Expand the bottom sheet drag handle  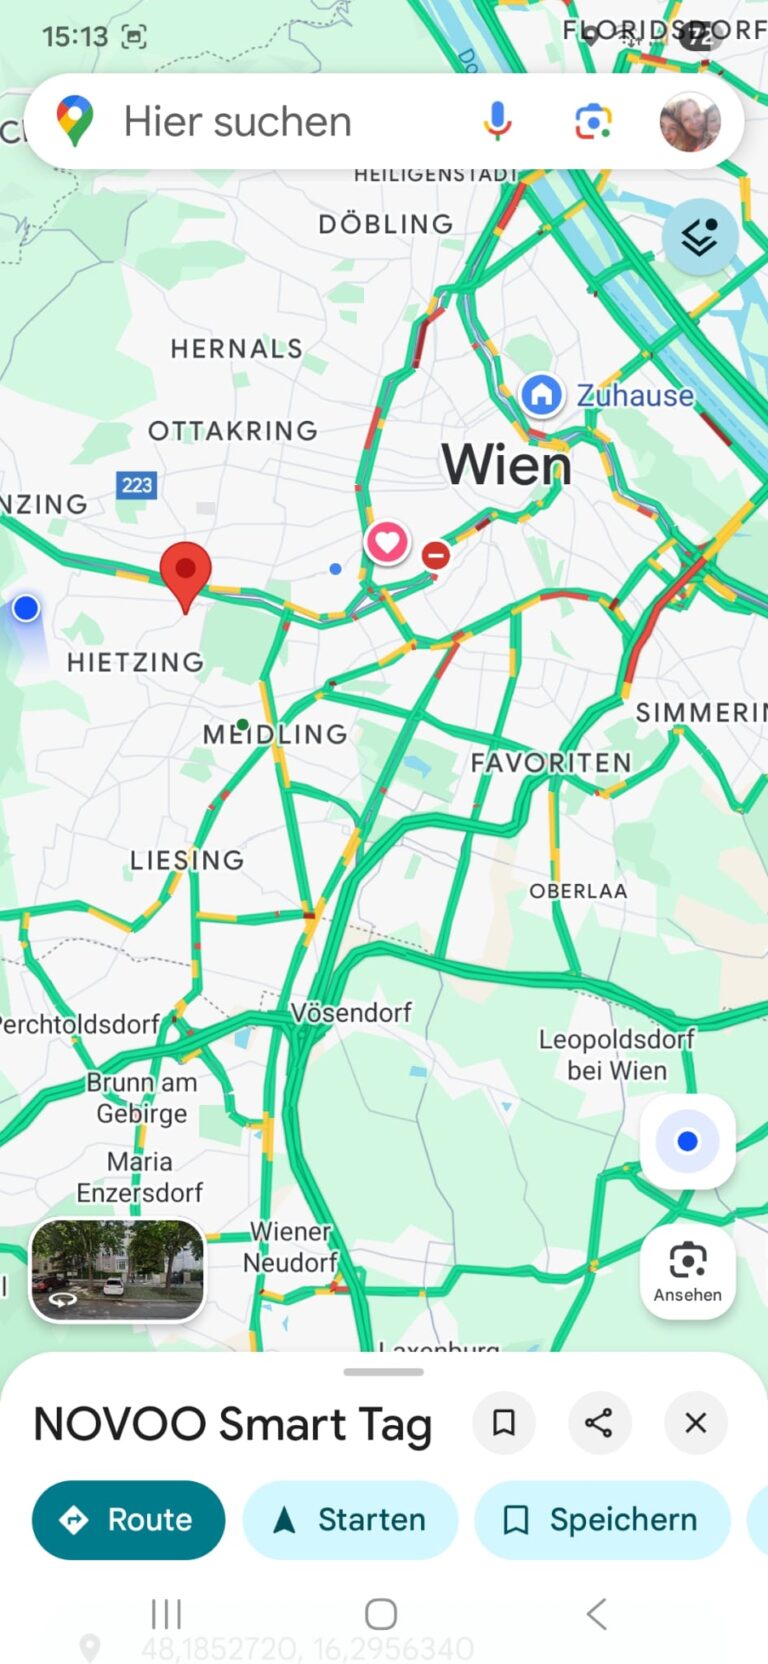point(383,1372)
